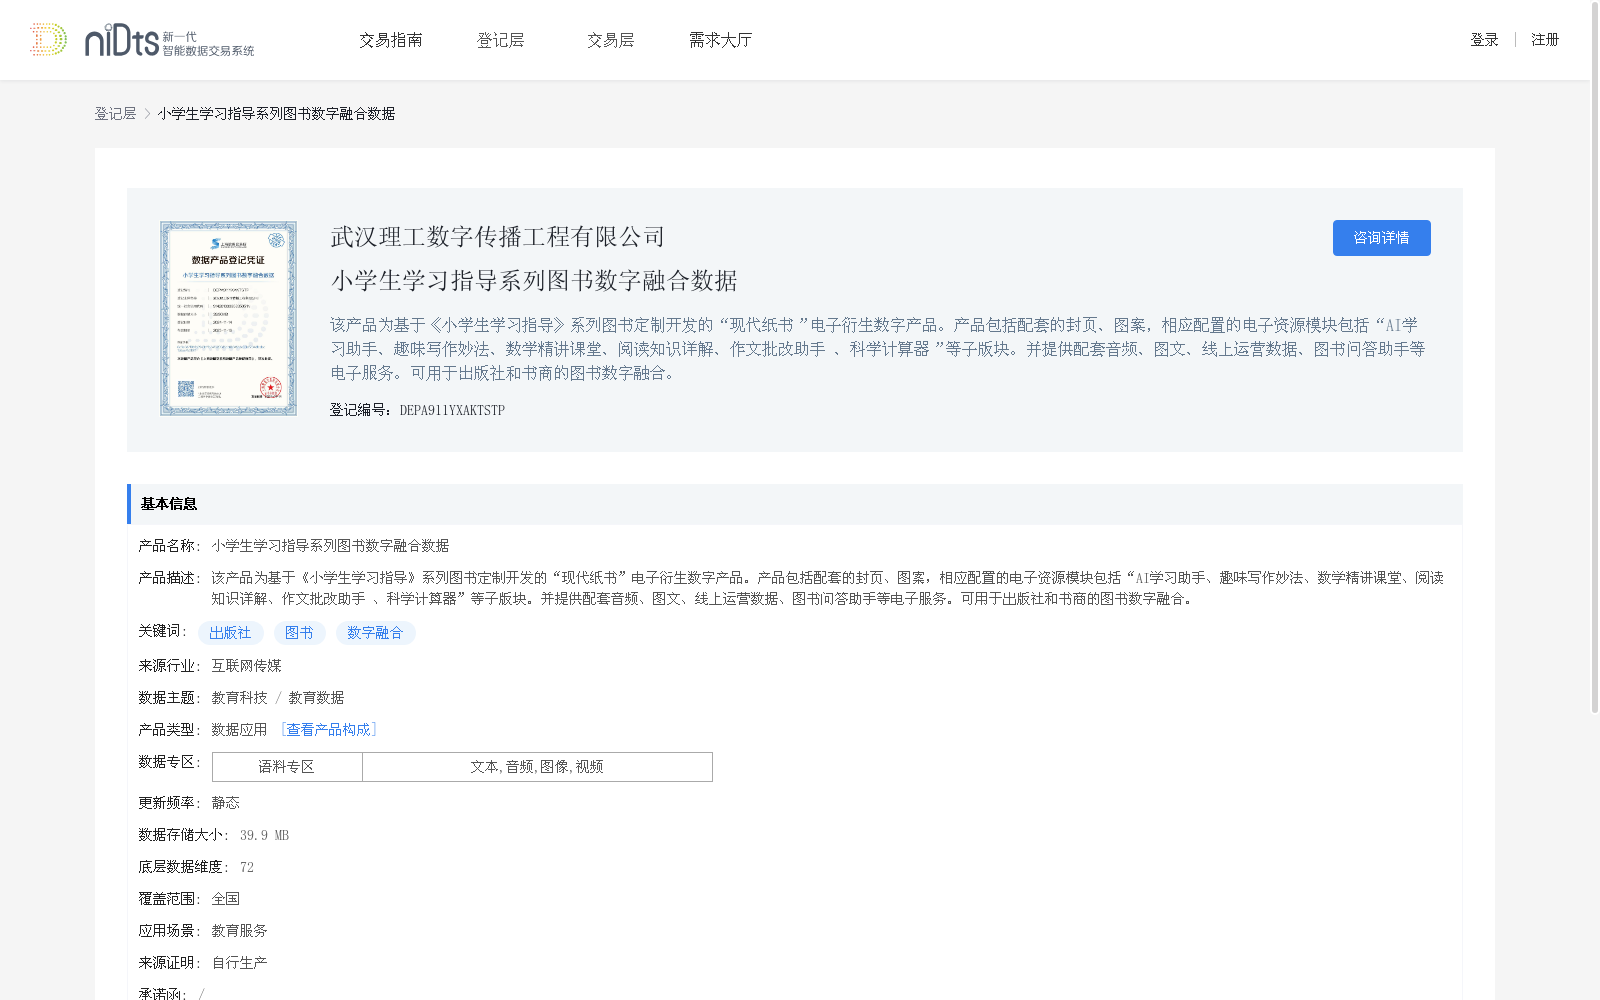Click the 咨询详情 button
The width and height of the screenshot is (1600, 1000).
1382,238
